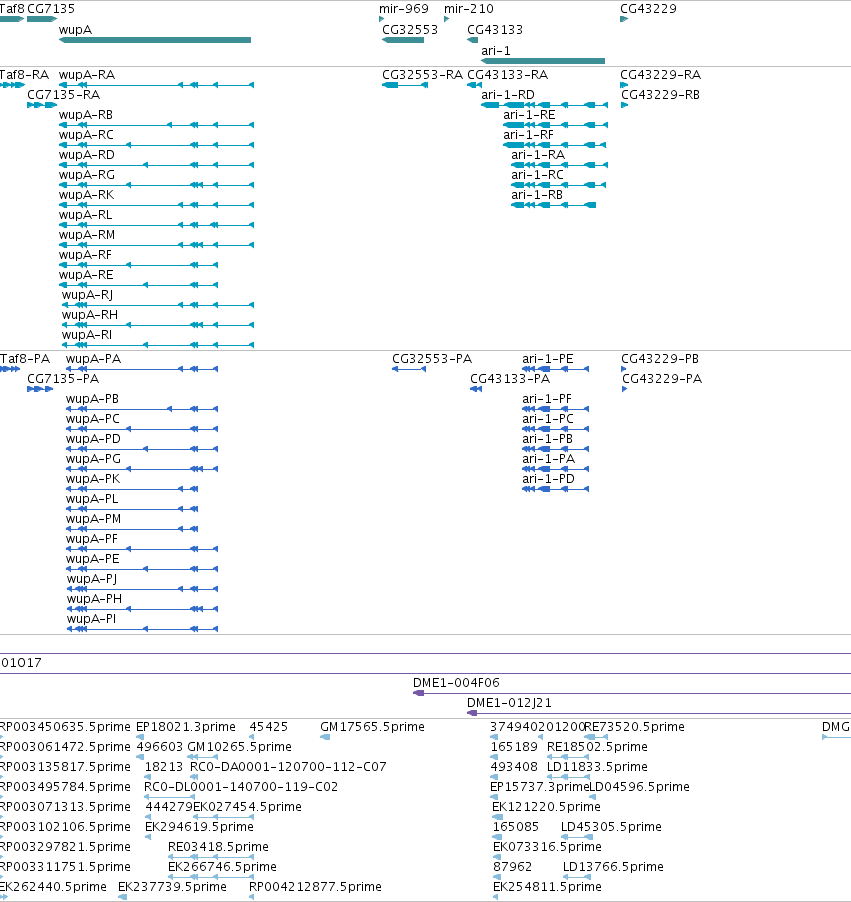The image size is (851, 902).
Task: Open the wupA-PK protein label
Action: pyautogui.click(x=93, y=479)
